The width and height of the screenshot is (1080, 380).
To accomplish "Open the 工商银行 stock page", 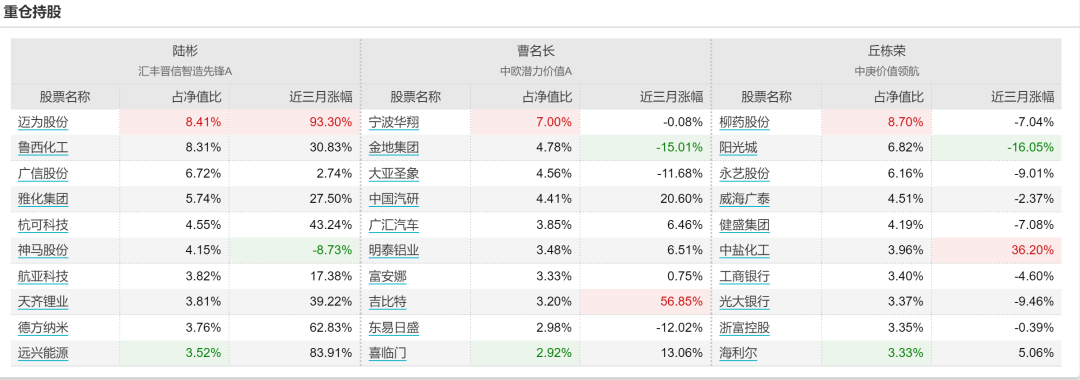I will [x=745, y=277].
